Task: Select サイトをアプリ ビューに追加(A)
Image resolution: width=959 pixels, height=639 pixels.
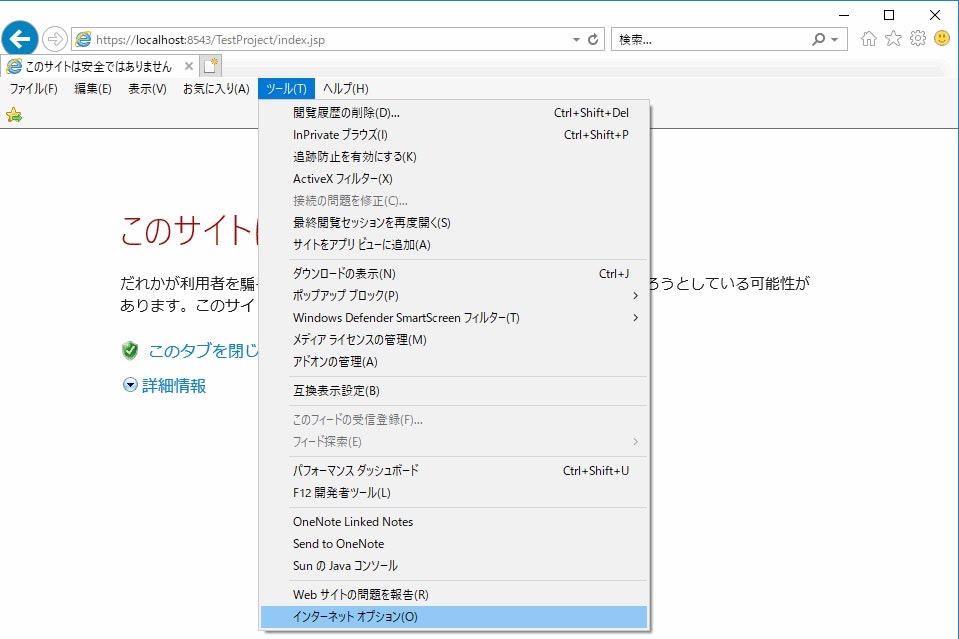Action: tap(454, 245)
